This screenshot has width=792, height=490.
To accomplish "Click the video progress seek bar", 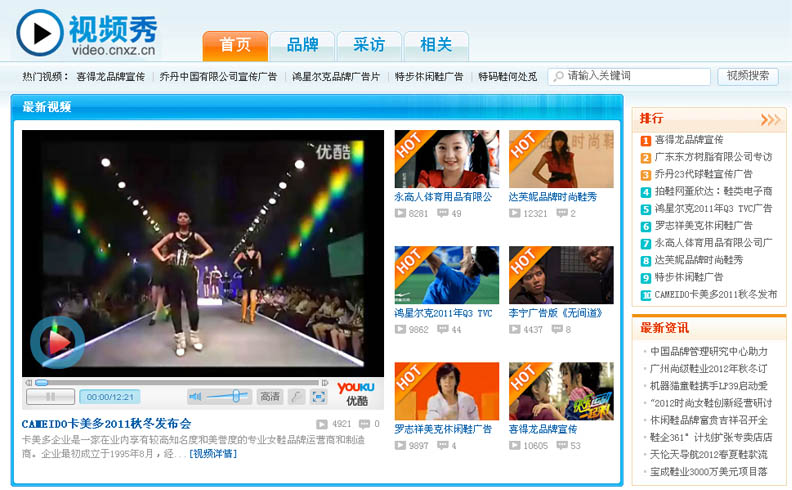I will click(200, 382).
